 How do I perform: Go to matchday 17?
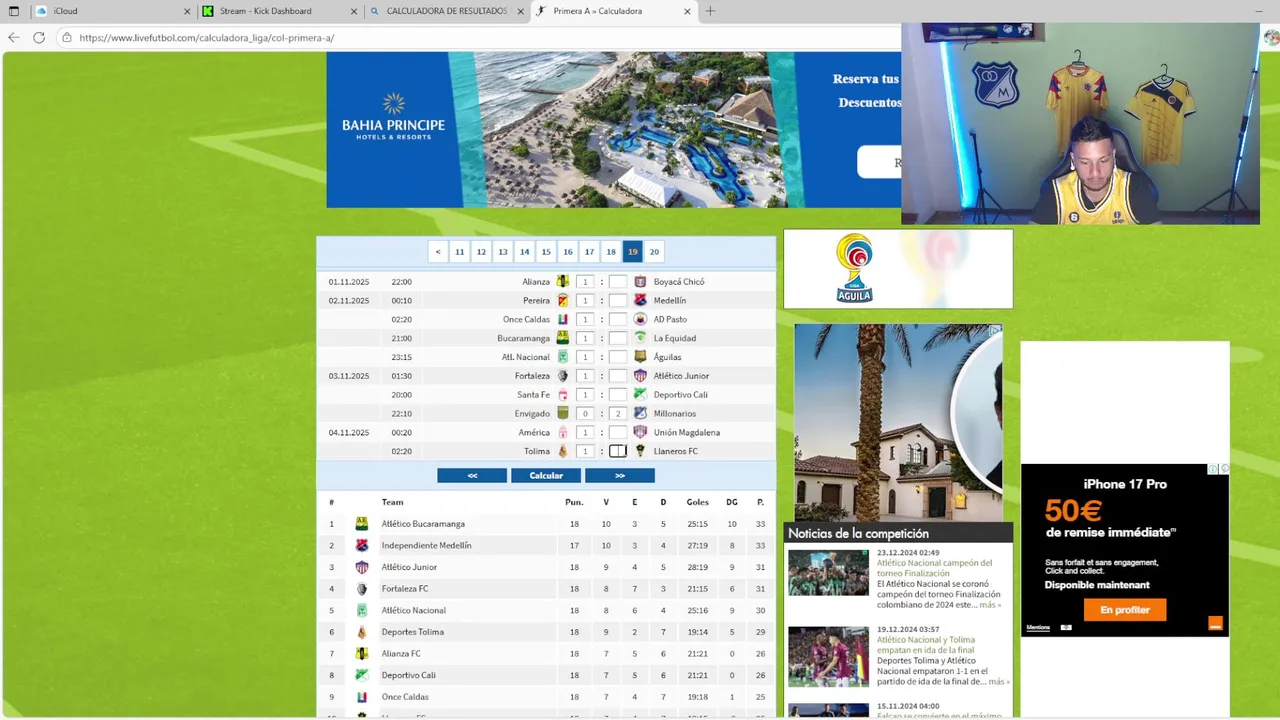pyautogui.click(x=589, y=252)
